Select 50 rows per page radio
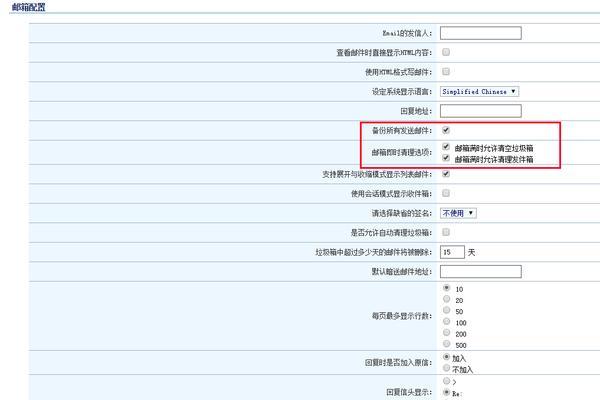Screen dimensions: 600x400 coord(446,310)
